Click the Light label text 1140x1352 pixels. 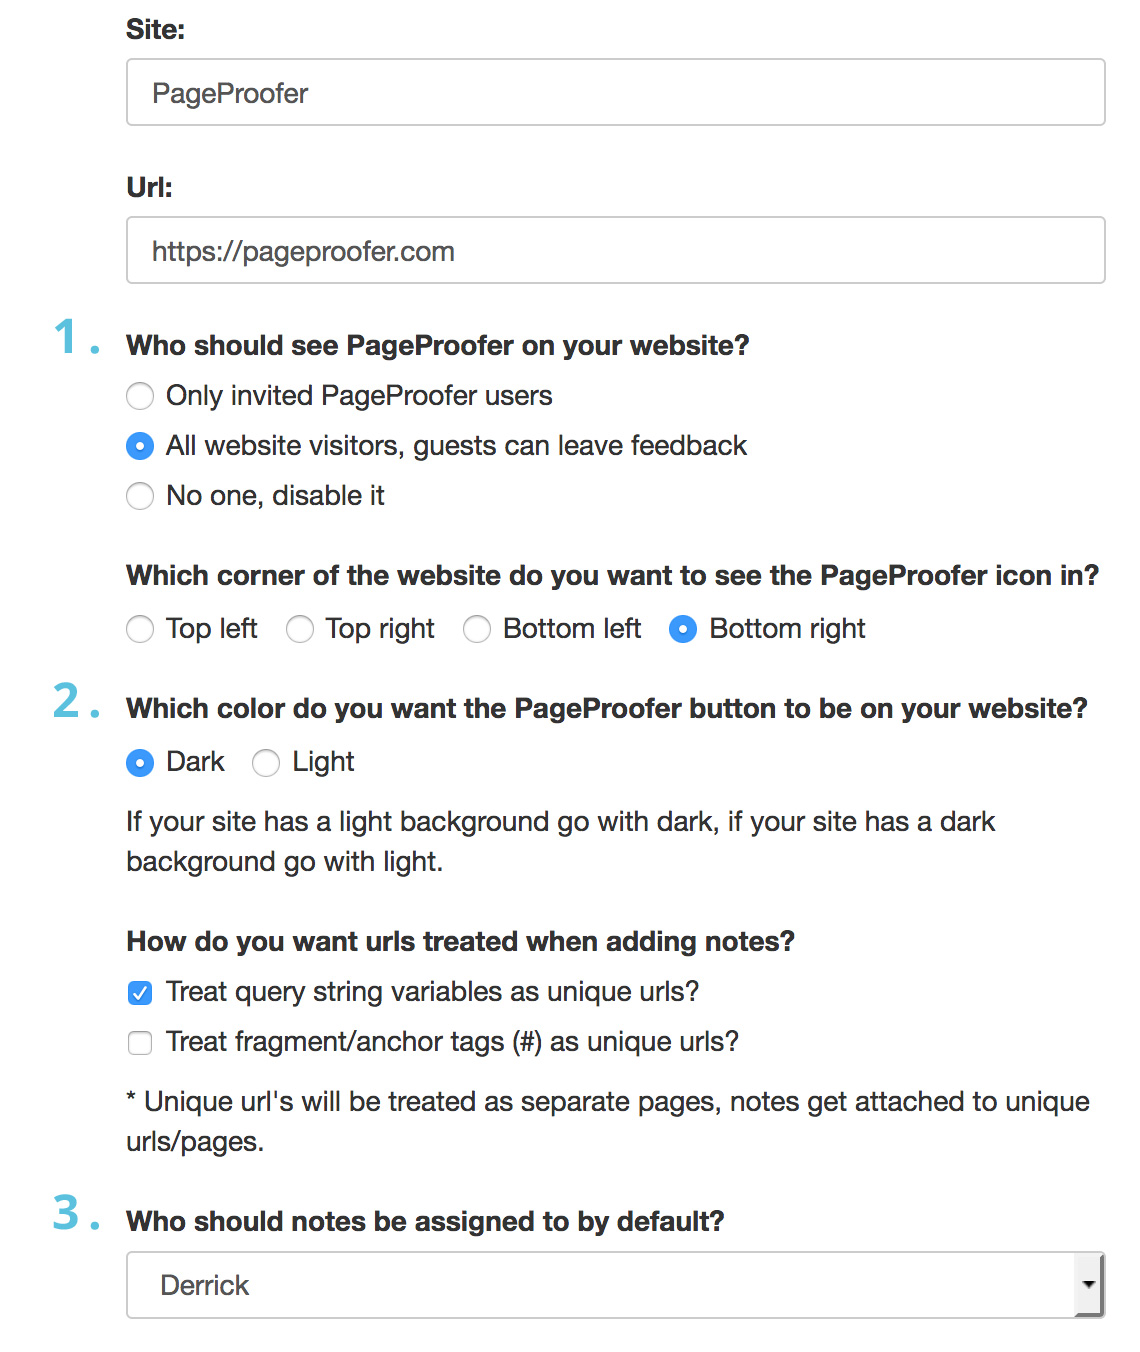click(x=323, y=762)
